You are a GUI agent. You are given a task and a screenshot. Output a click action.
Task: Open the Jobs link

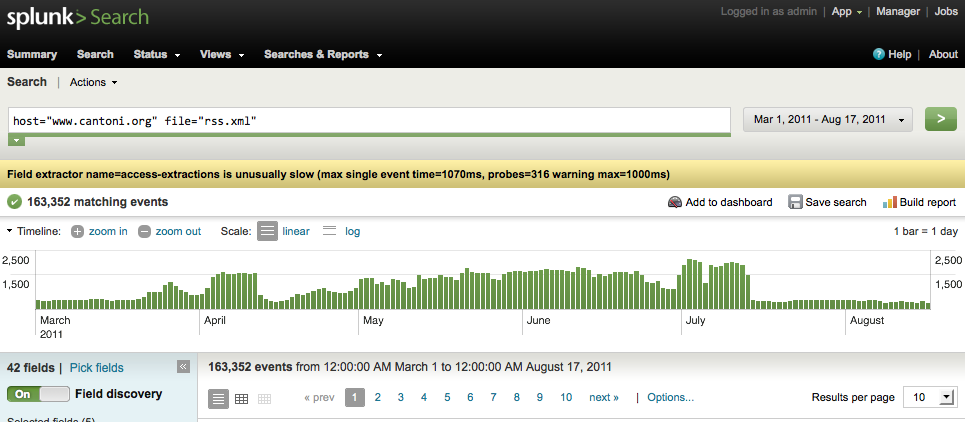946,11
